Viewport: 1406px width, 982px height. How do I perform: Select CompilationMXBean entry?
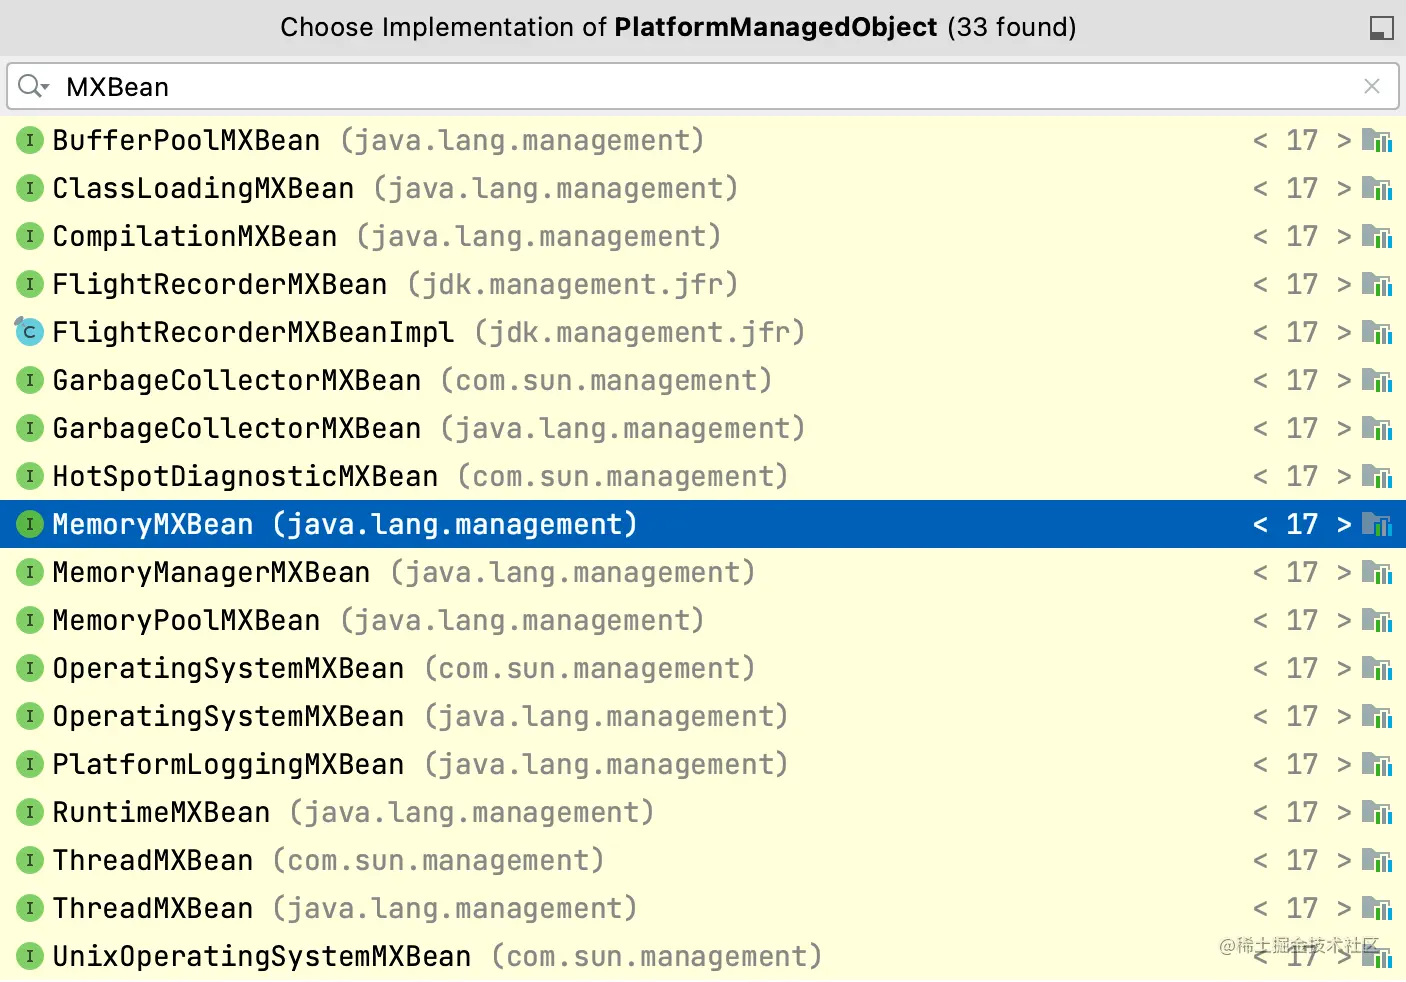pos(703,236)
